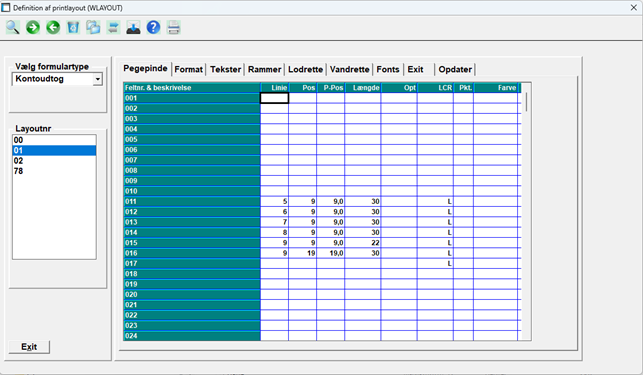The image size is (643, 375).
Task: Open the Fonts tab
Action: (388, 69)
